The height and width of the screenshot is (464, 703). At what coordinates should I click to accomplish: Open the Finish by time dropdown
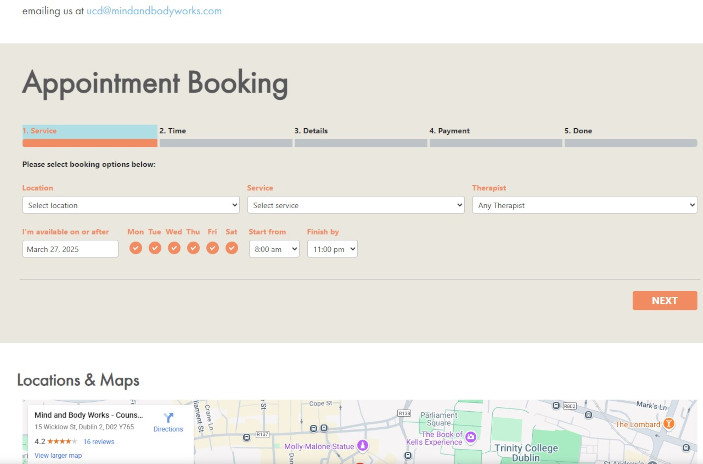tap(332, 249)
